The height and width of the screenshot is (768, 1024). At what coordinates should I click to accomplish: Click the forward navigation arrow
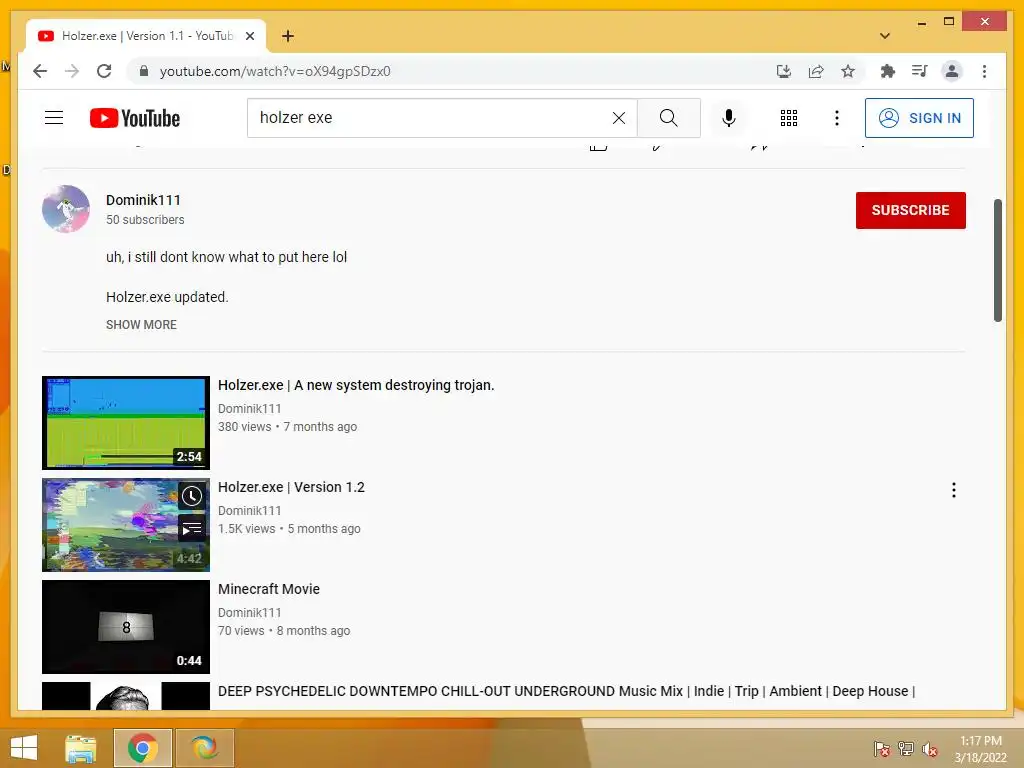click(x=72, y=71)
